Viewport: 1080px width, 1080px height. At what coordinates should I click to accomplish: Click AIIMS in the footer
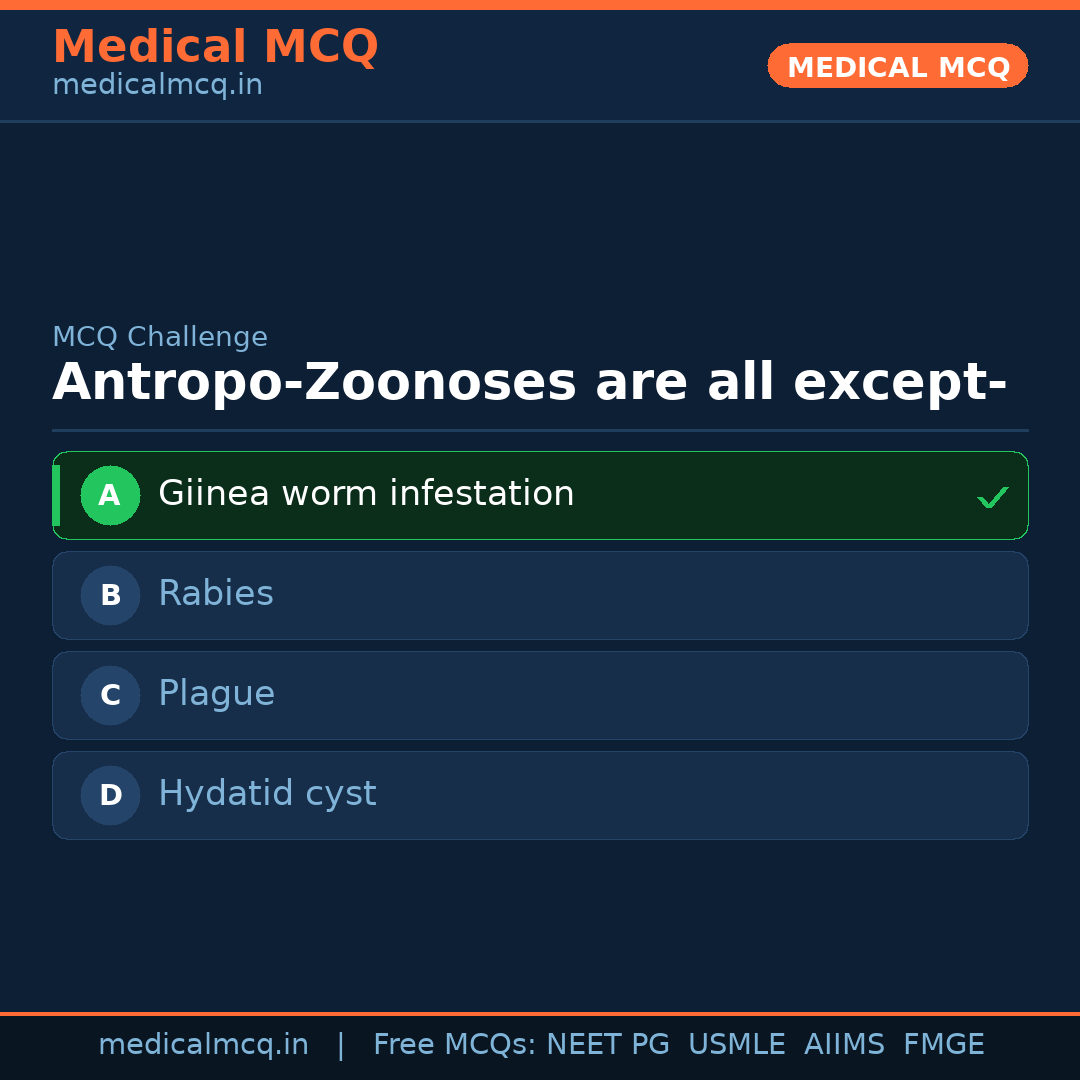tap(844, 1045)
